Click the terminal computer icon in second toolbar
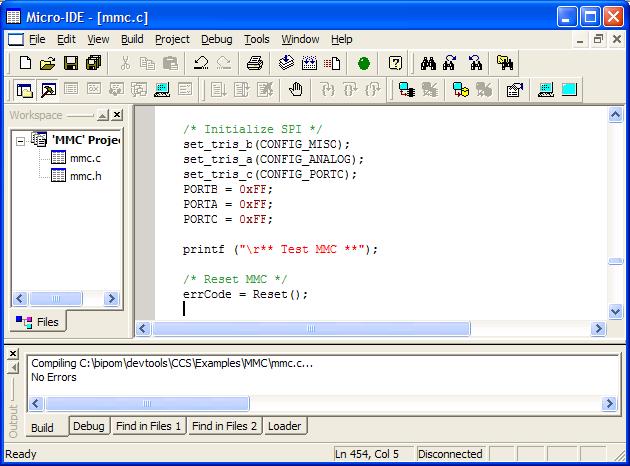Viewport: 630px width, 466px height. [162, 89]
